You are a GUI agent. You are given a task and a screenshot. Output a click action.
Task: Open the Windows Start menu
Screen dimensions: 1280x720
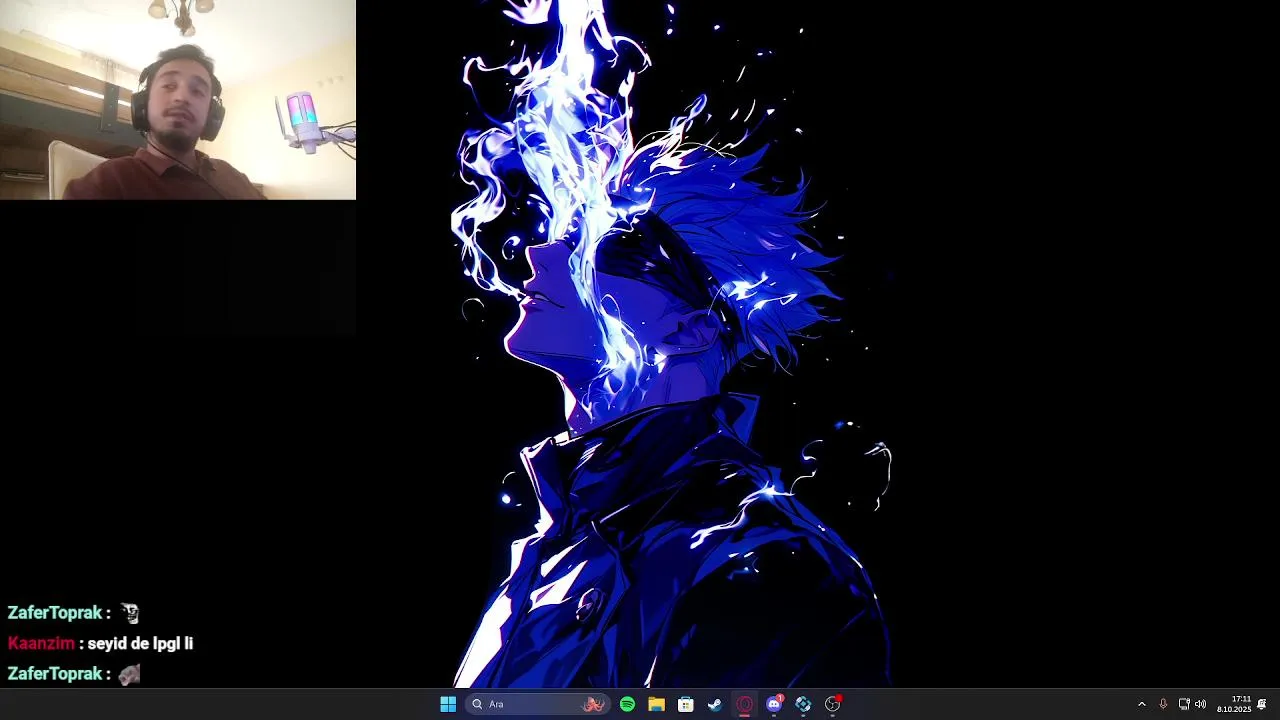[x=448, y=704]
